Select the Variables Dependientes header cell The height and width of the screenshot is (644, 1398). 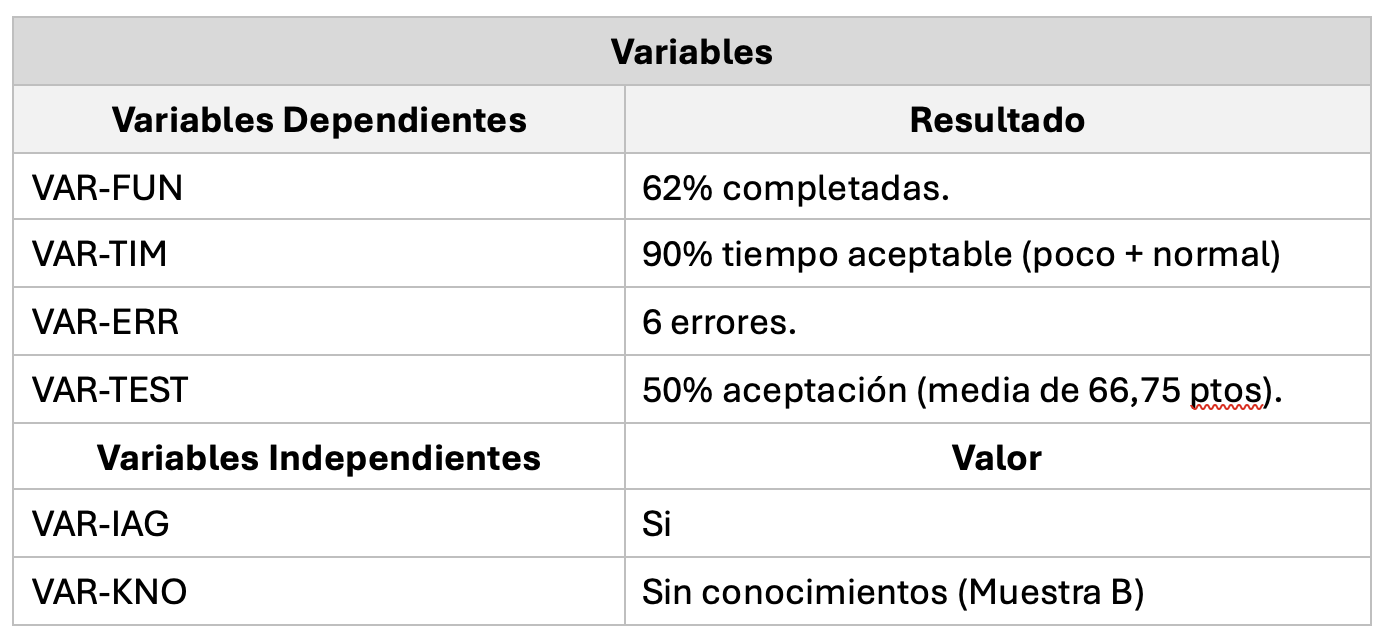click(x=319, y=120)
